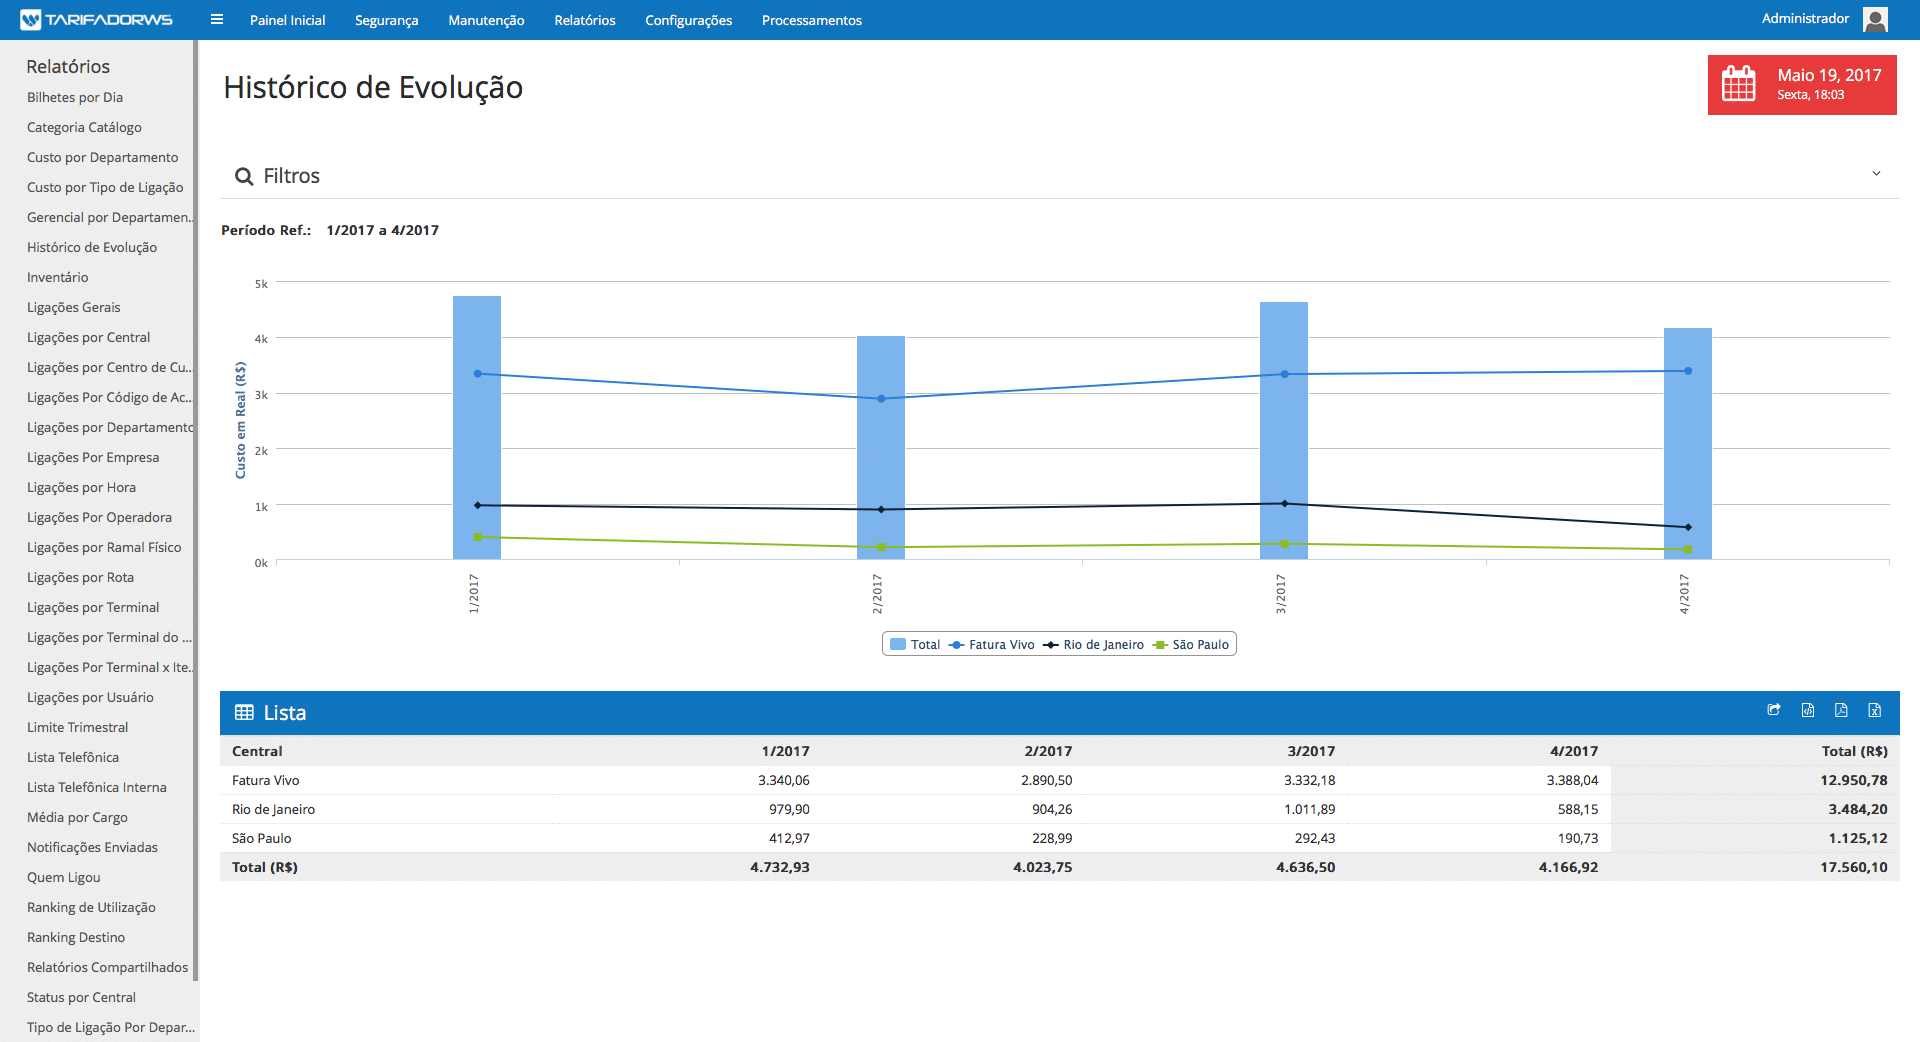
Task: Click the Administrador user avatar icon
Action: 1876,19
